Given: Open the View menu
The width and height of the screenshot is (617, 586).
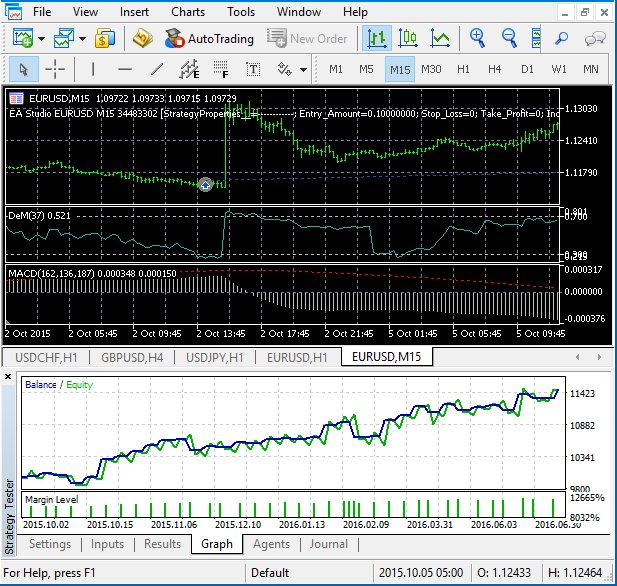Looking at the screenshot, I should [x=85, y=12].
